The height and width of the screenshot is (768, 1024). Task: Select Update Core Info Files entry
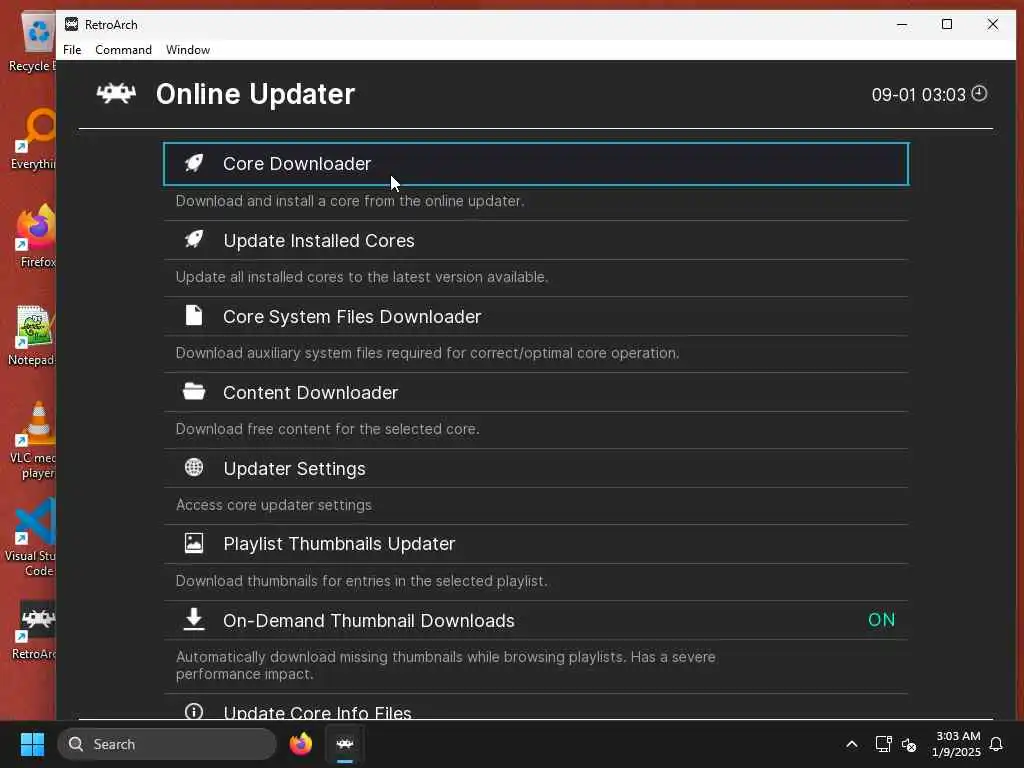pos(536,708)
